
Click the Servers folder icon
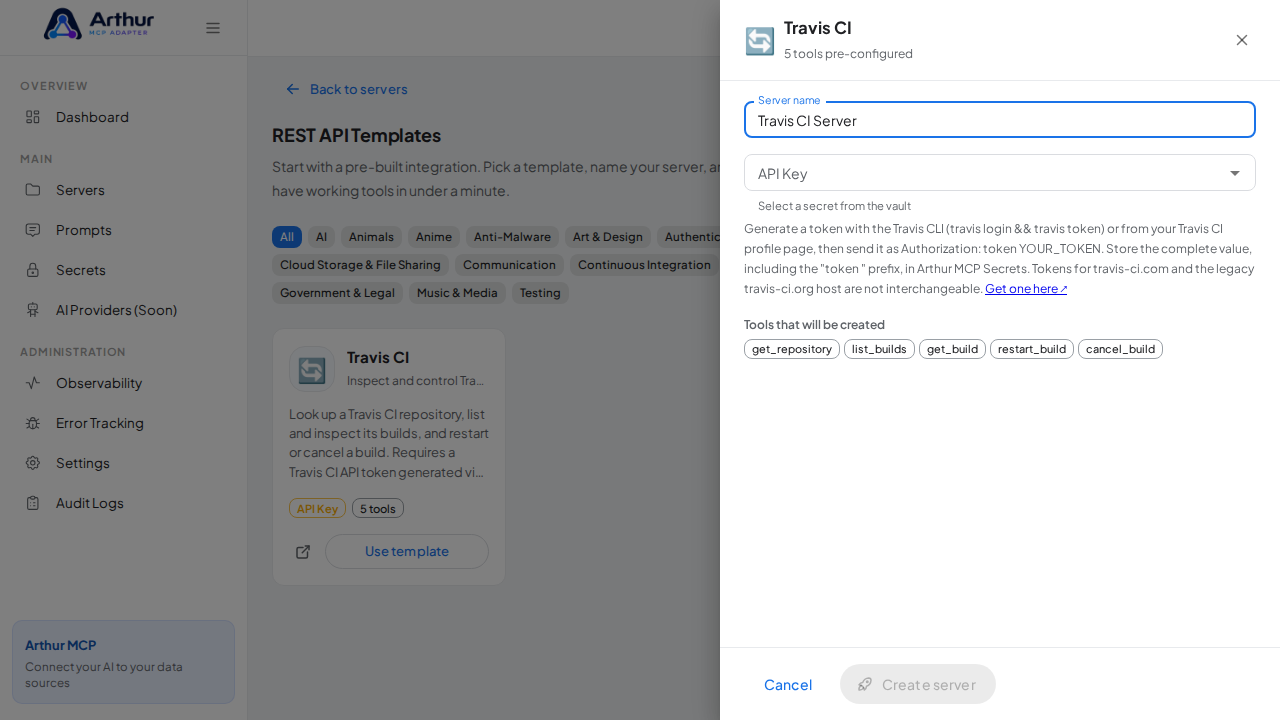[x=33, y=190]
